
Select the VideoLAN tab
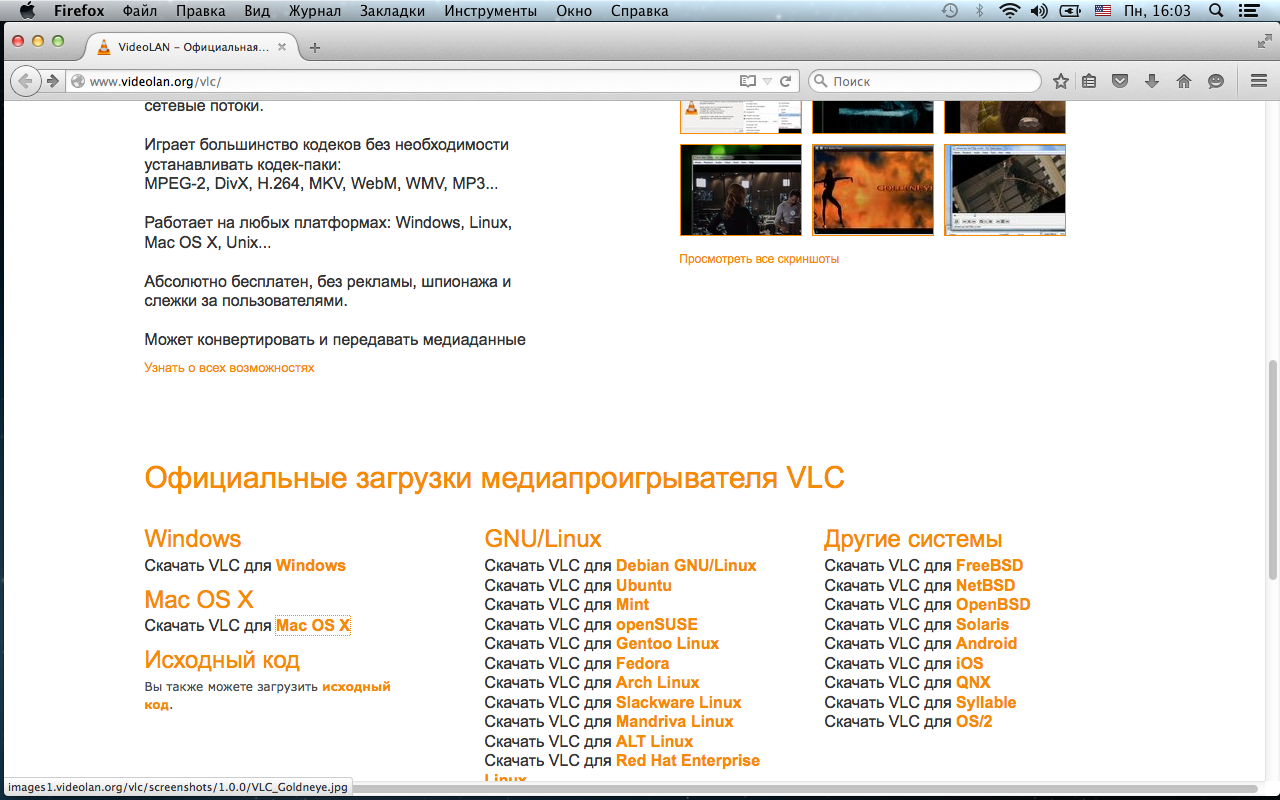click(192, 47)
